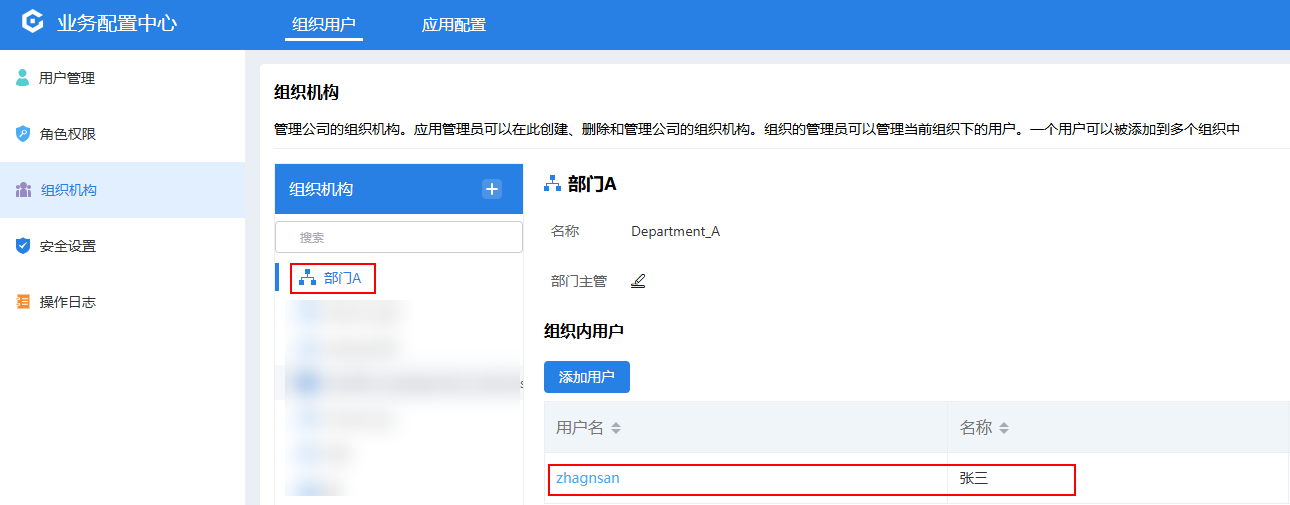This screenshot has width=1290, height=505.
Task: Open the 应用配置 tab
Action: click(454, 24)
